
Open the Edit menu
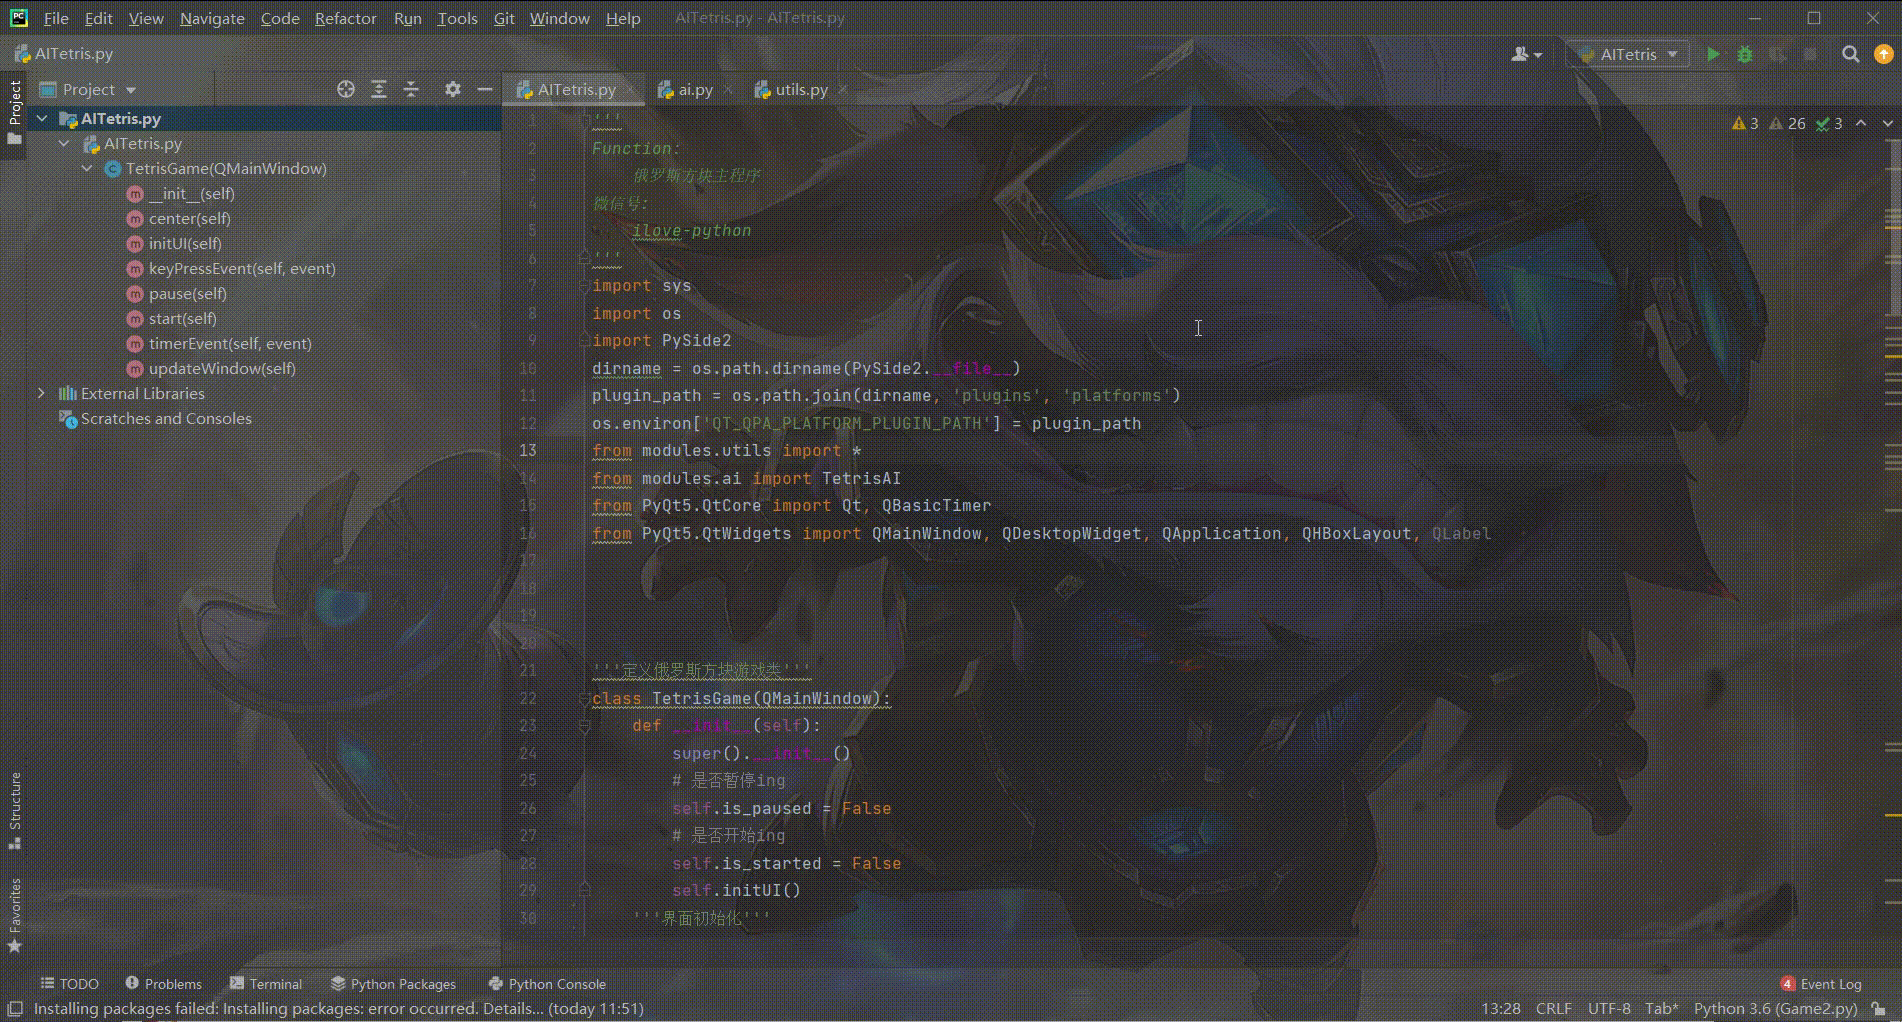[98, 18]
